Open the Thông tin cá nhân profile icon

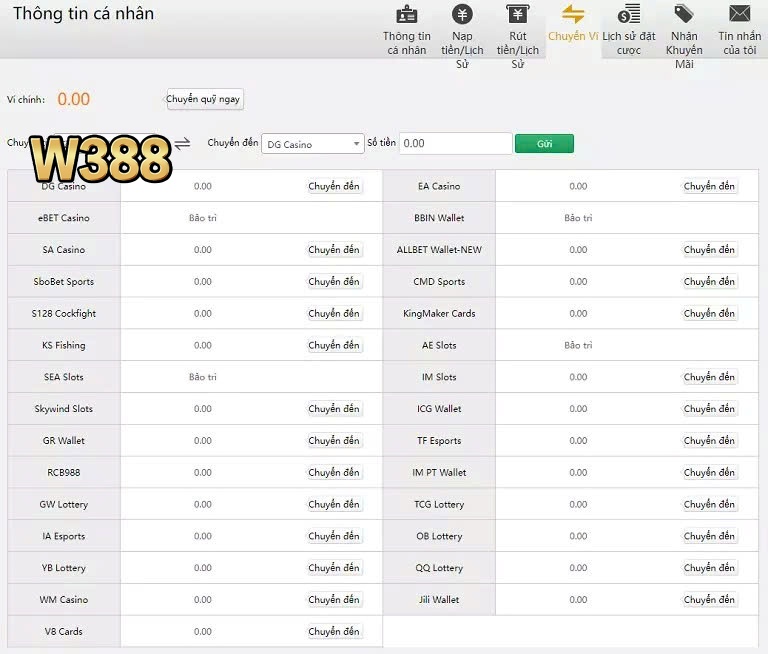pos(407,14)
